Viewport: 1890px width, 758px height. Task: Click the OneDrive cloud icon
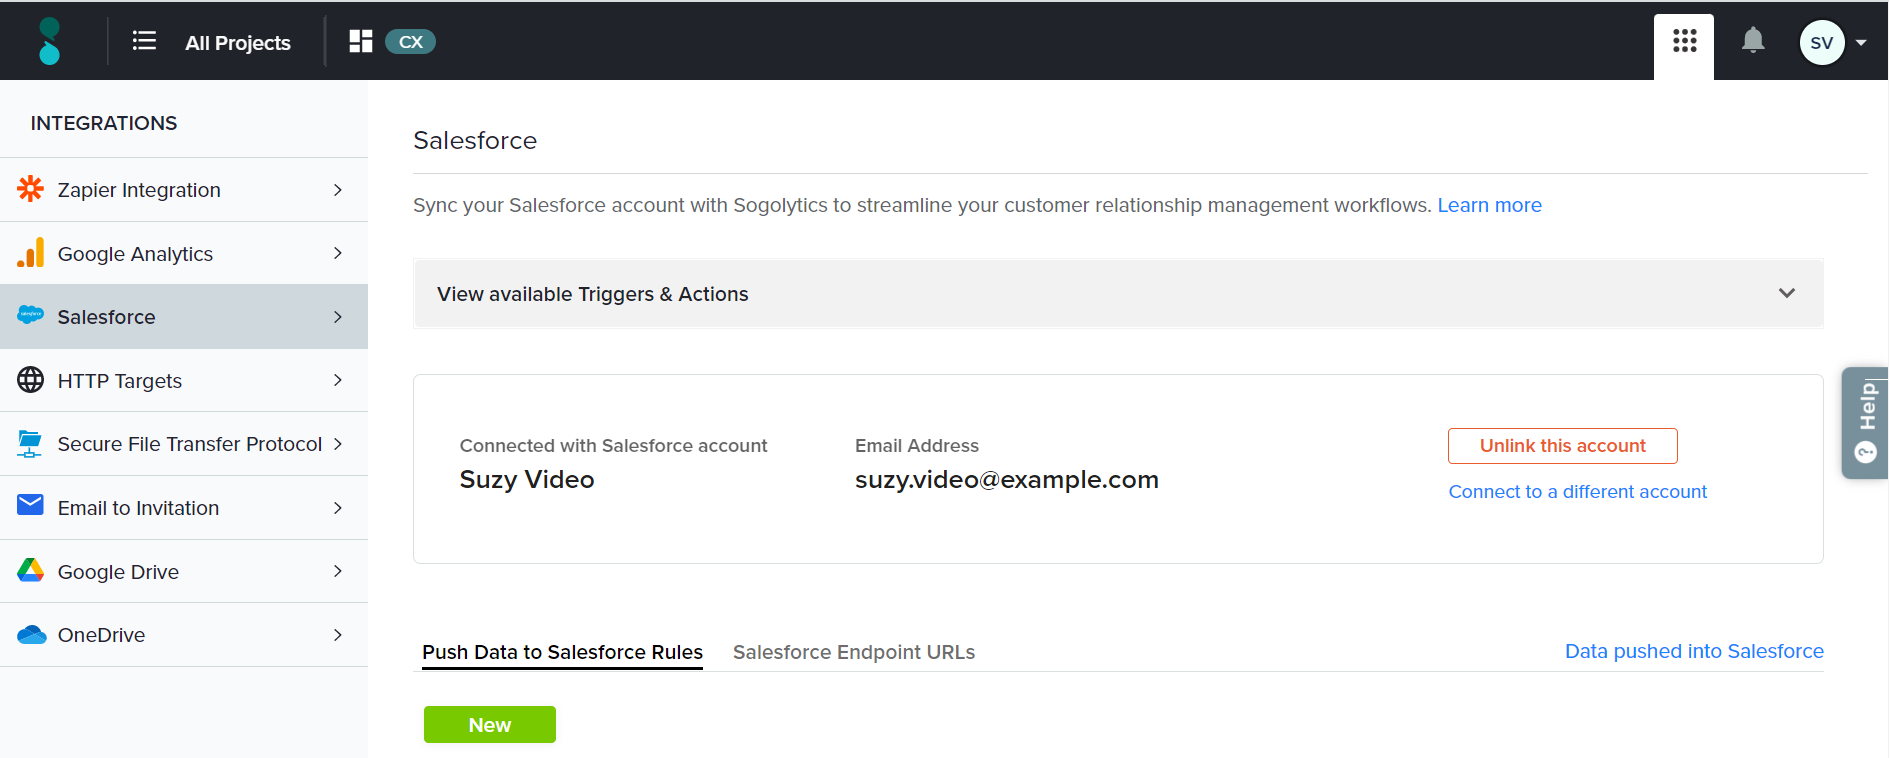[31, 635]
